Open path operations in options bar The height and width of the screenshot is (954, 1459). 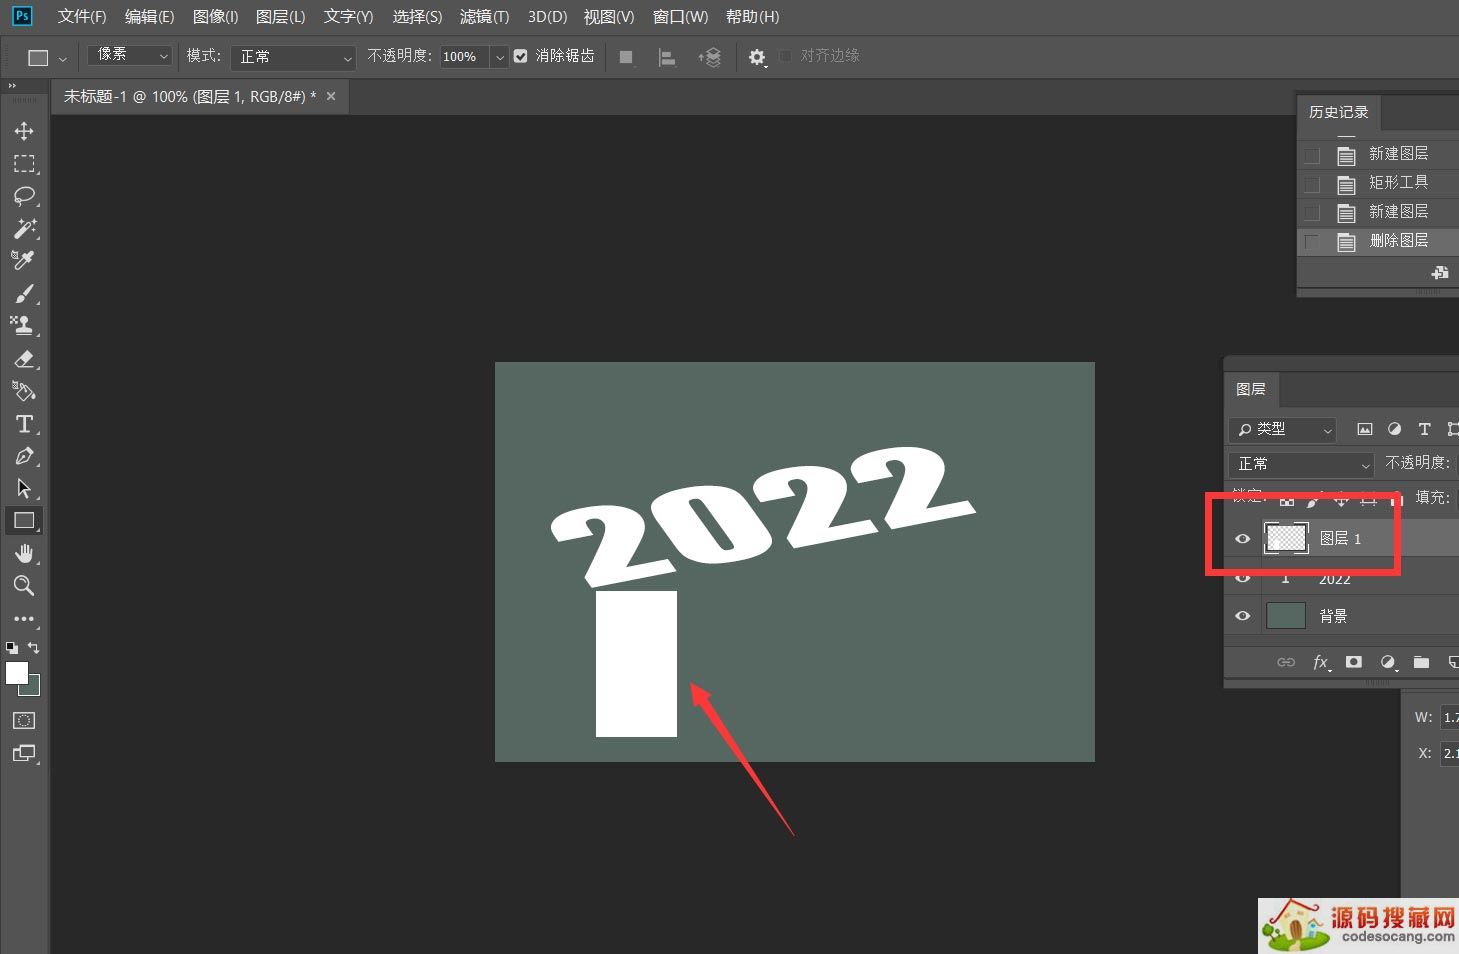click(x=626, y=57)
